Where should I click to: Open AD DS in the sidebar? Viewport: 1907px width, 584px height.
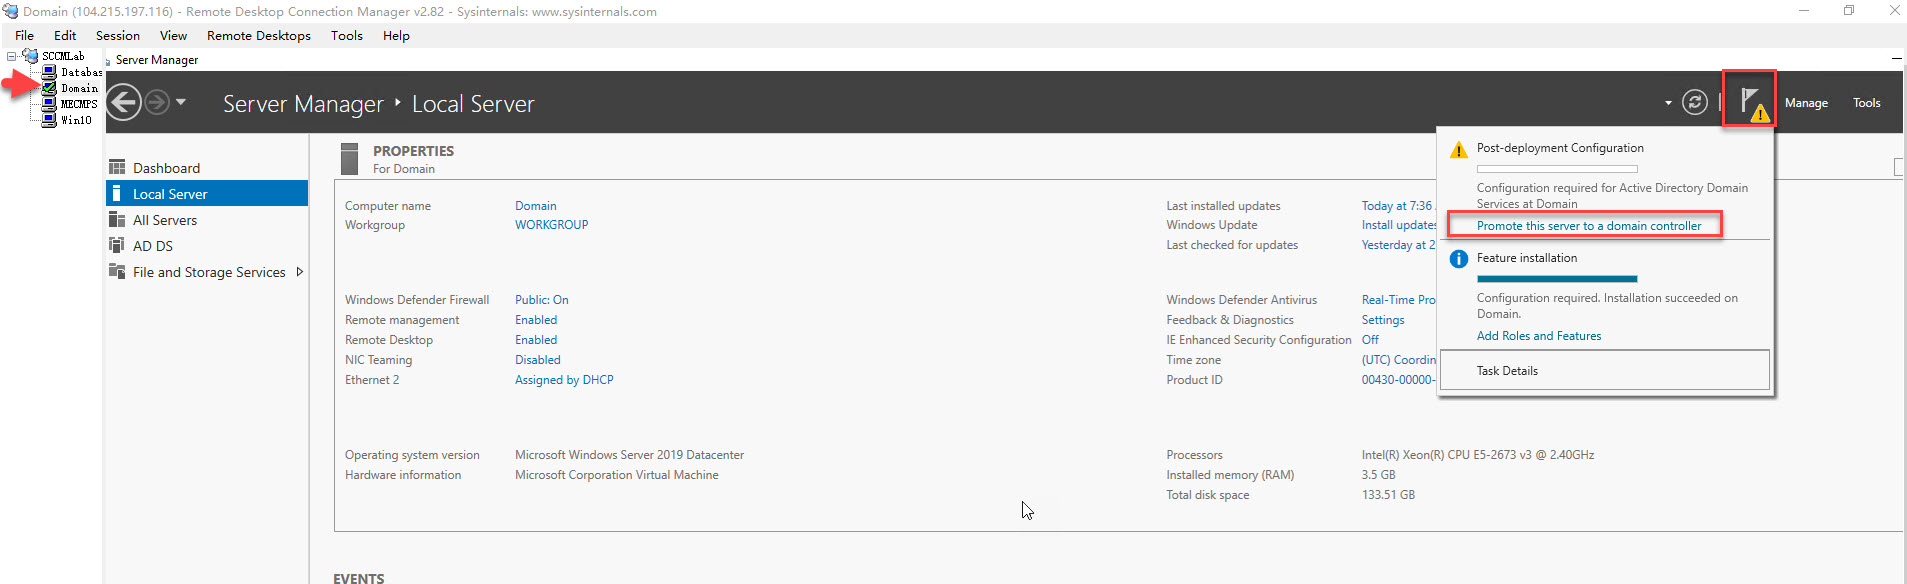[152, 246]
